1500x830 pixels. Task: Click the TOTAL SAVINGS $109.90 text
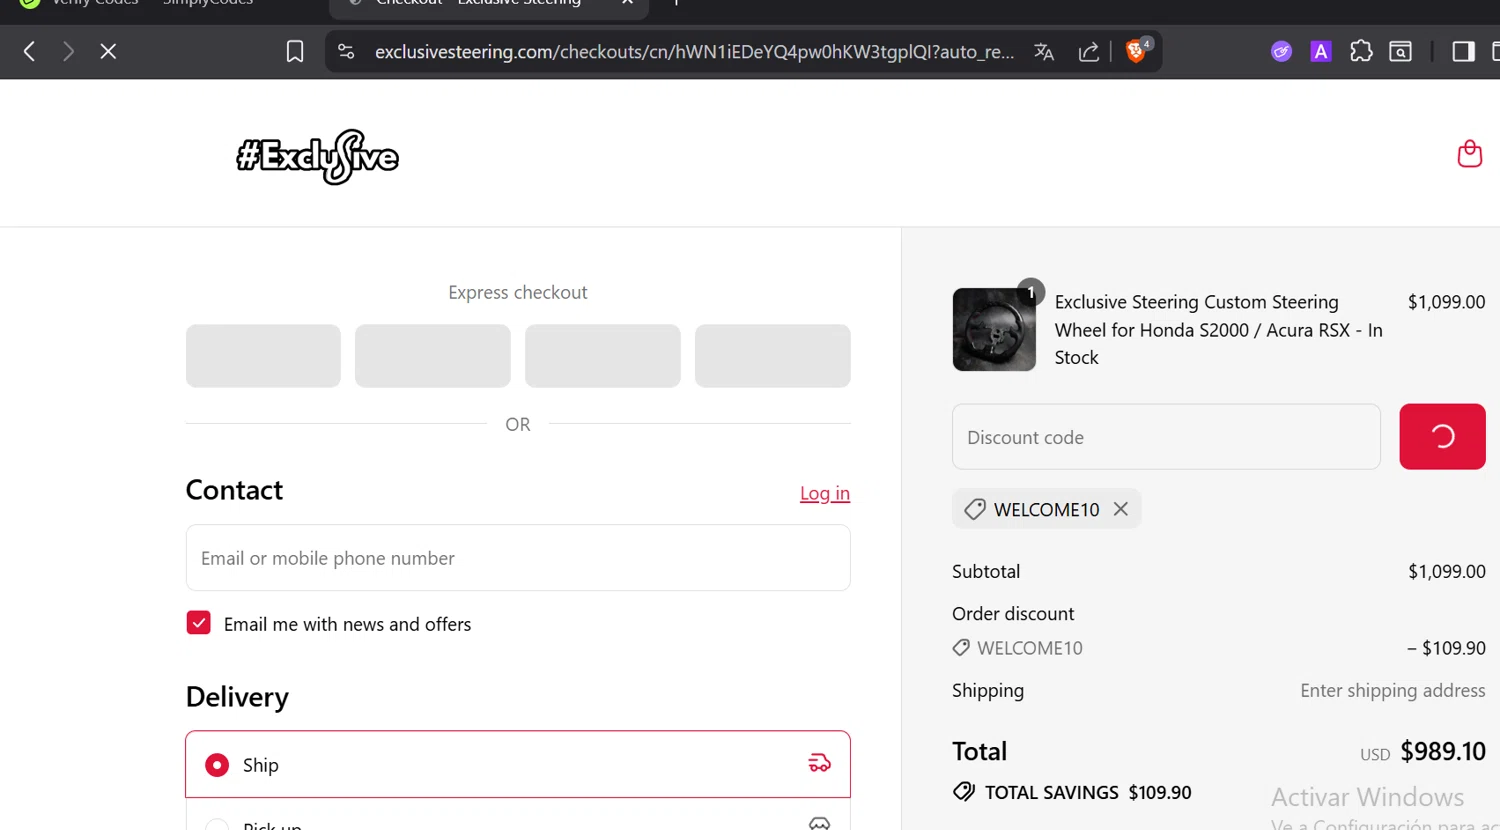pos(1088,792)
